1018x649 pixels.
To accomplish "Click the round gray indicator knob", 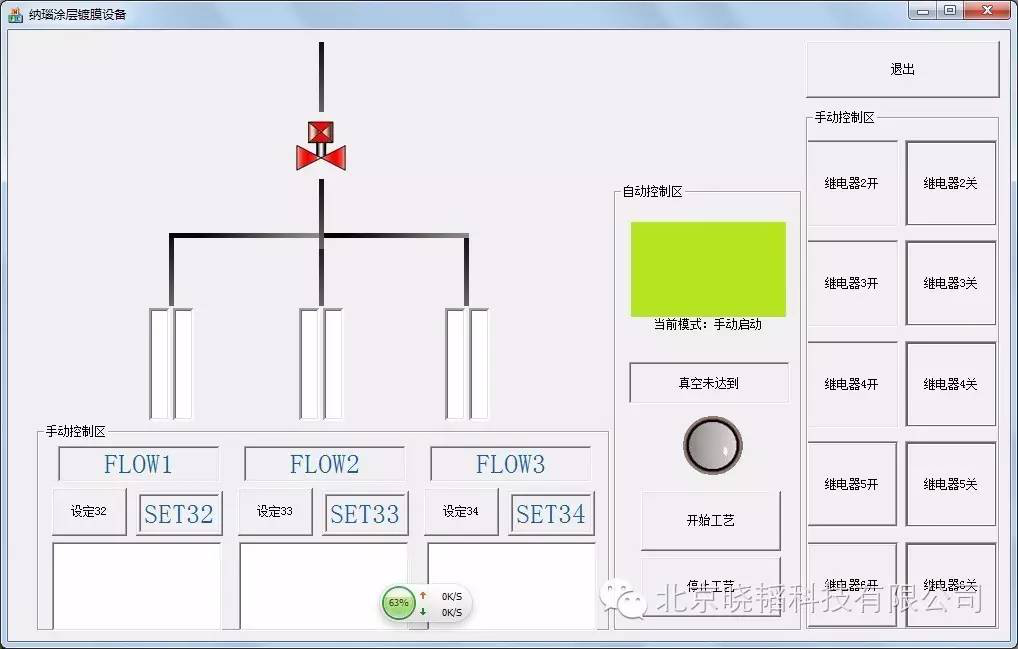I will (712, 445).
